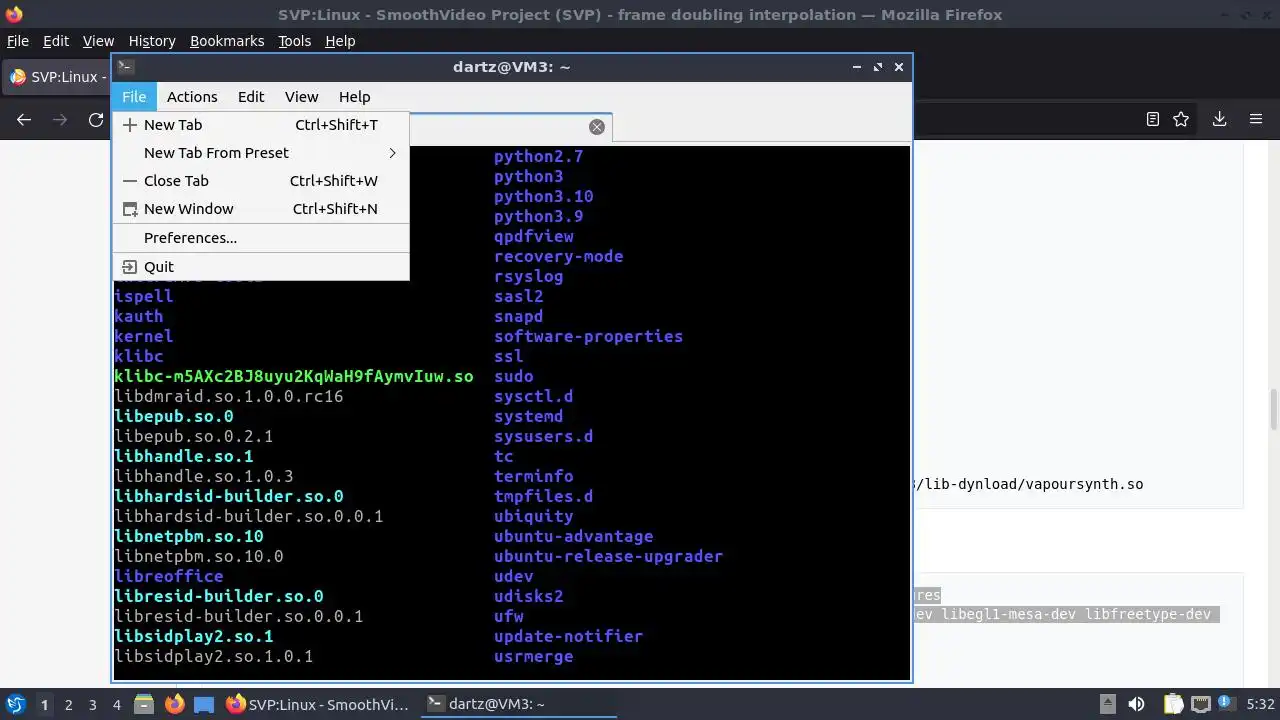Screen dimensions: 1280x720
Task: Open removable media tray icon
Action: [x=1108, y=705]
